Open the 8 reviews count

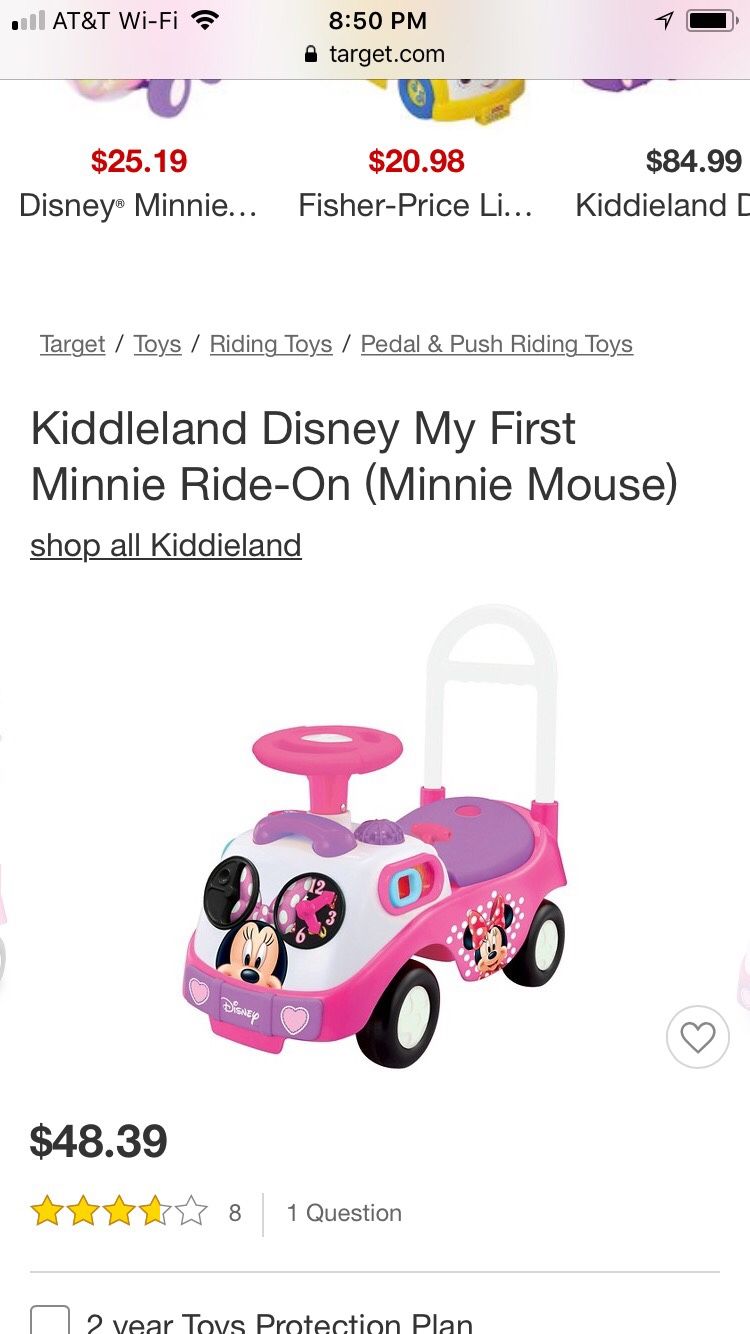pos(235,1213)
